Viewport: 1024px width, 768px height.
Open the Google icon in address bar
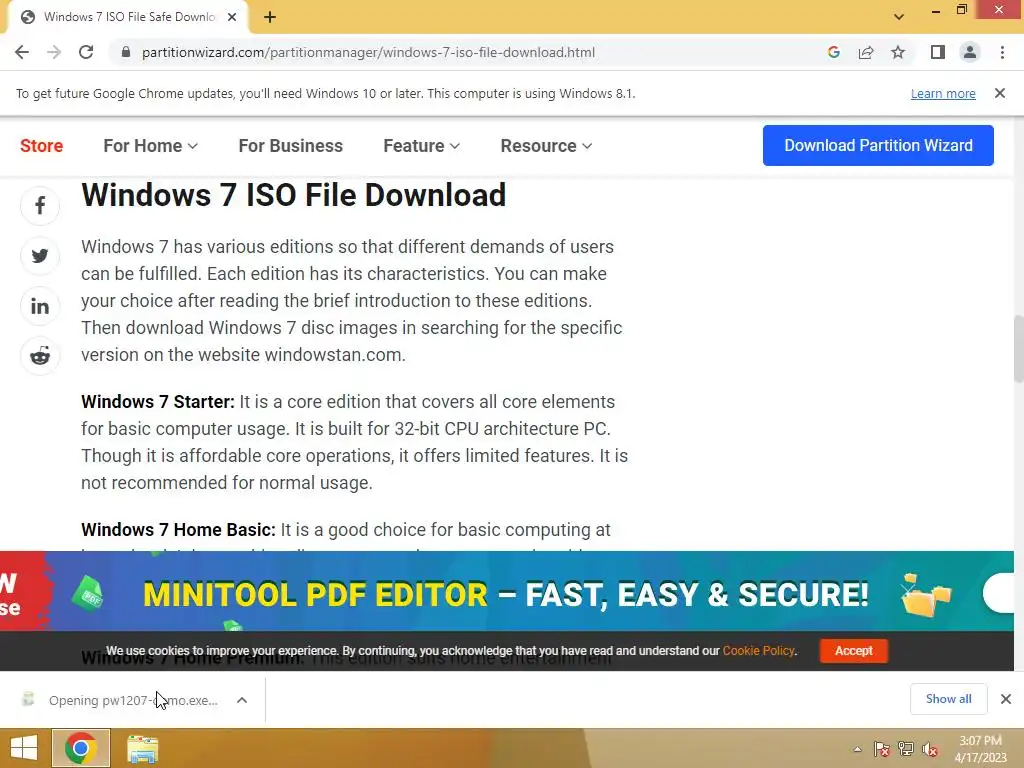coord(833,52)
